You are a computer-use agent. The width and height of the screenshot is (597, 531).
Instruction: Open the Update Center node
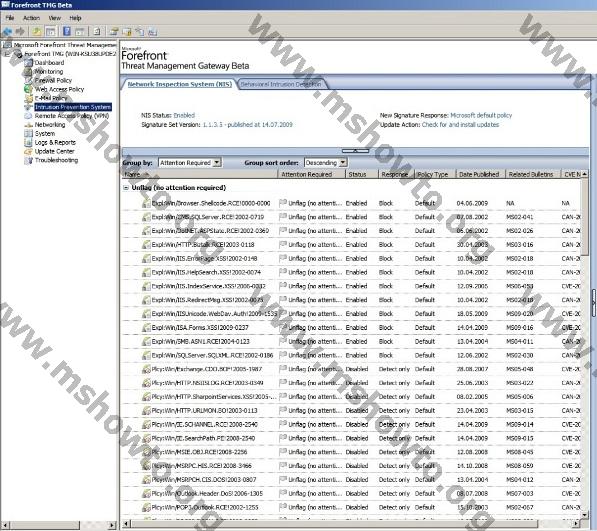(54, 151)
